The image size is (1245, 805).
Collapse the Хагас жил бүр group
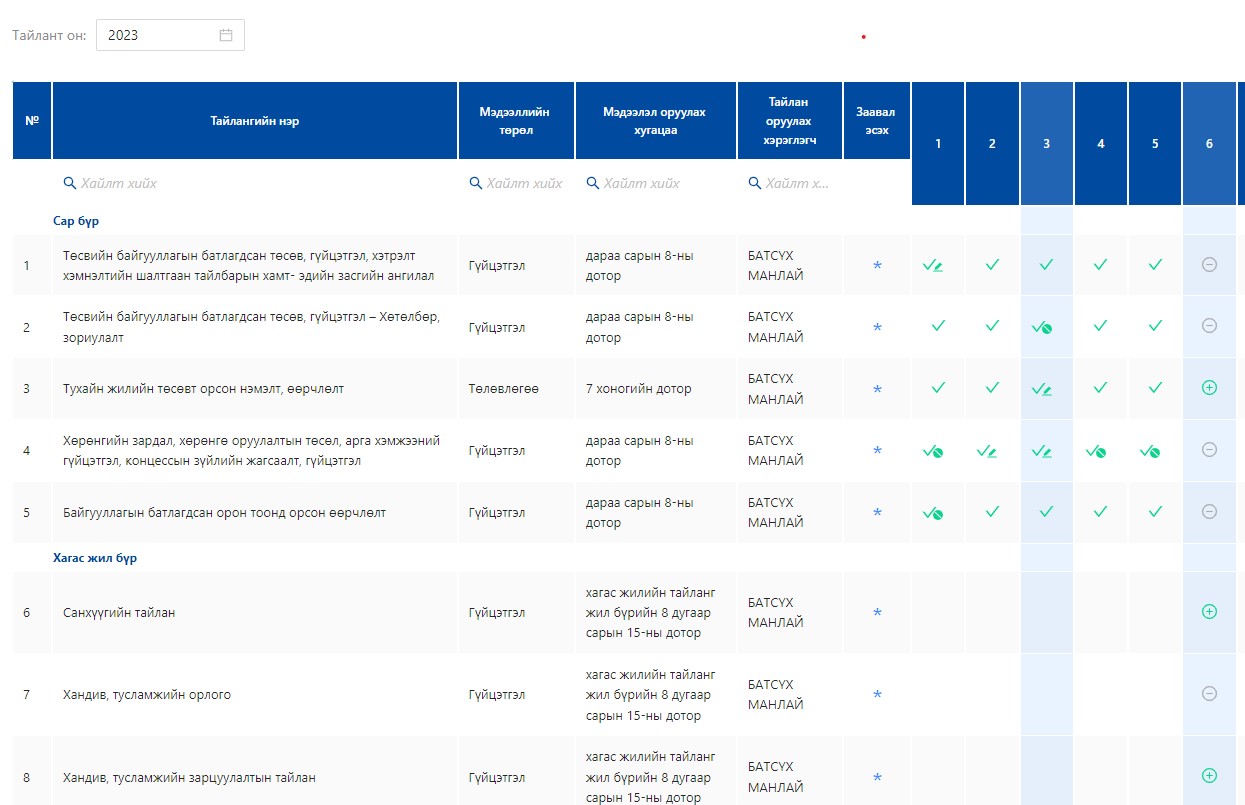coord(95,558)
